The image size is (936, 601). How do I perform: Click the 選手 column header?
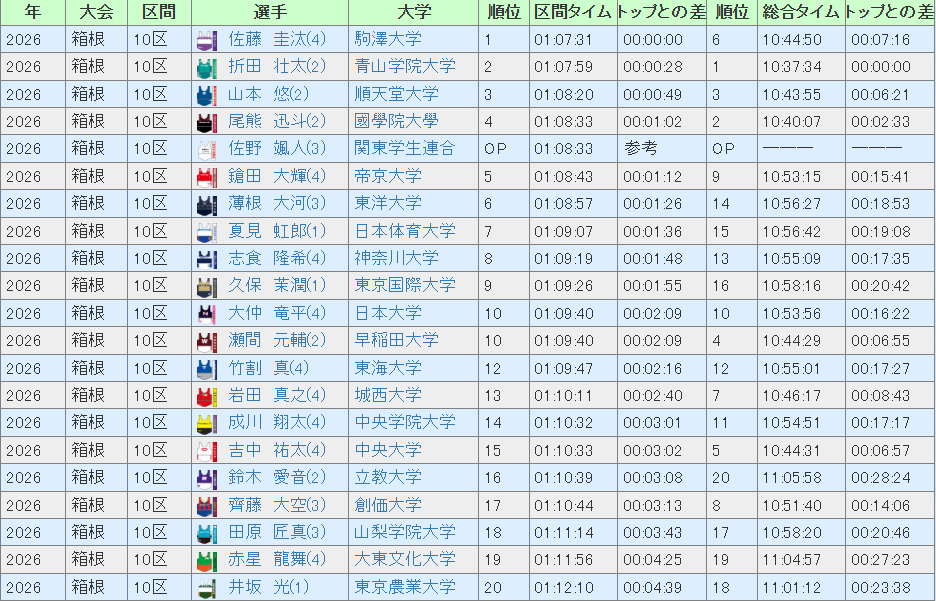[269, 12]
